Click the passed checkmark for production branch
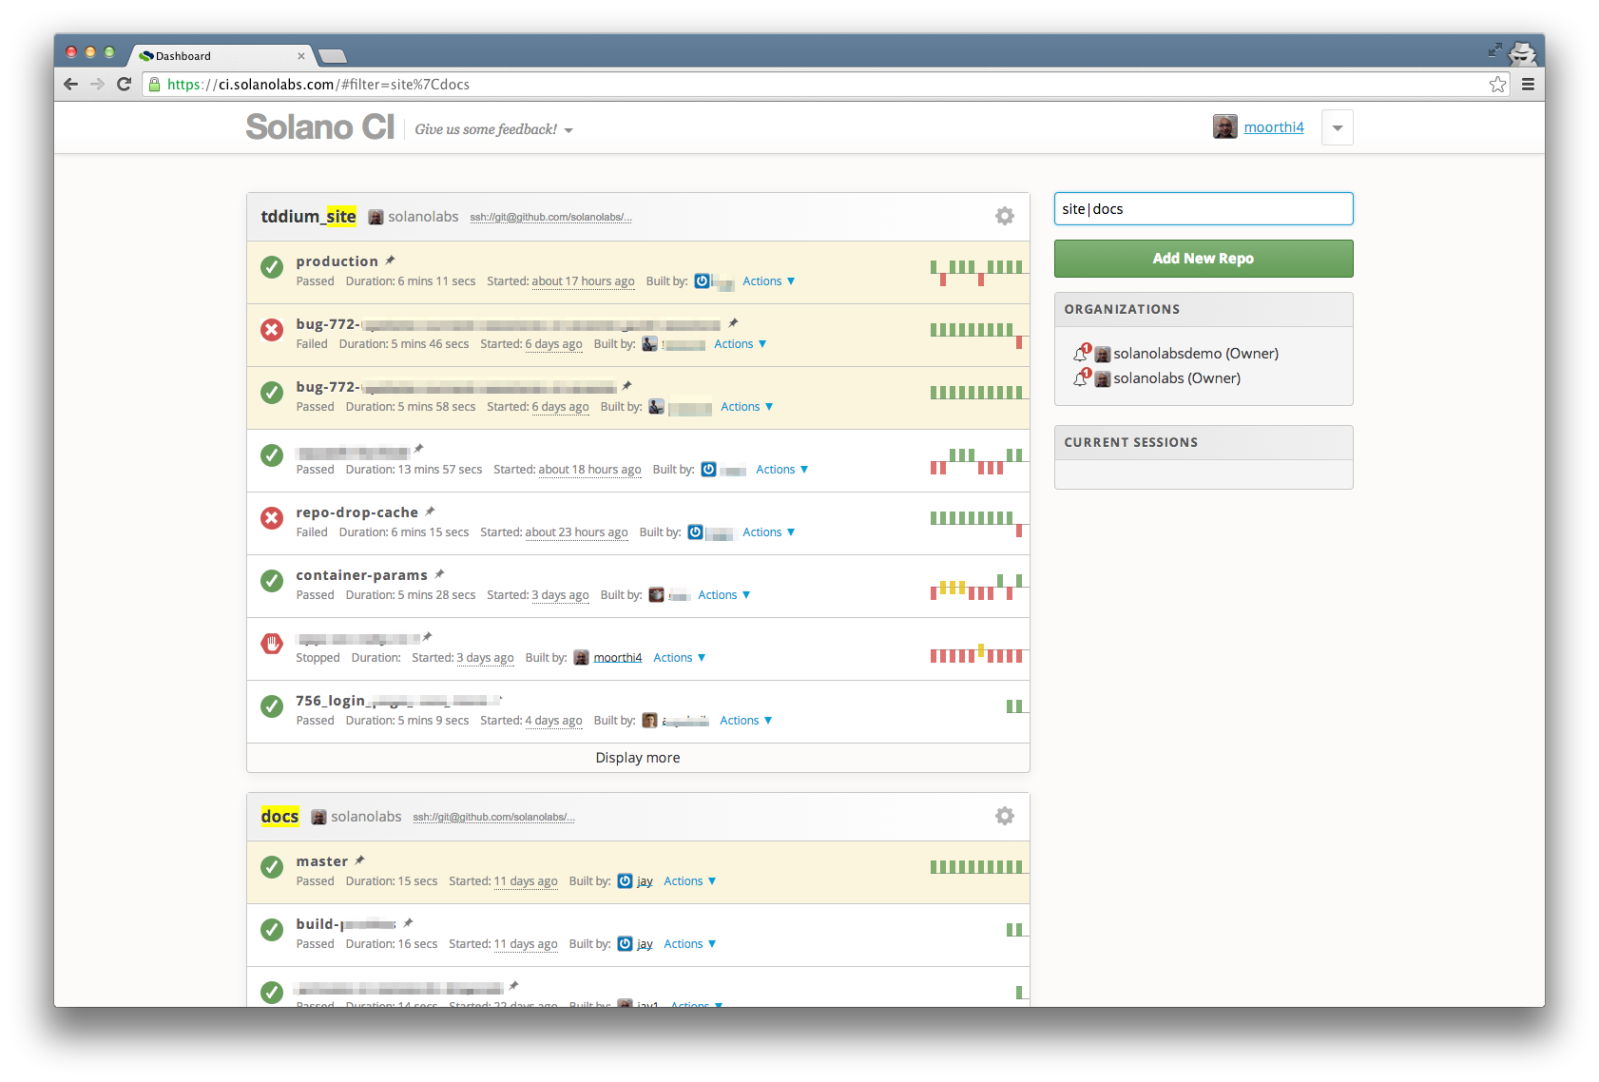1599x1082 pixels. [271, 267]
